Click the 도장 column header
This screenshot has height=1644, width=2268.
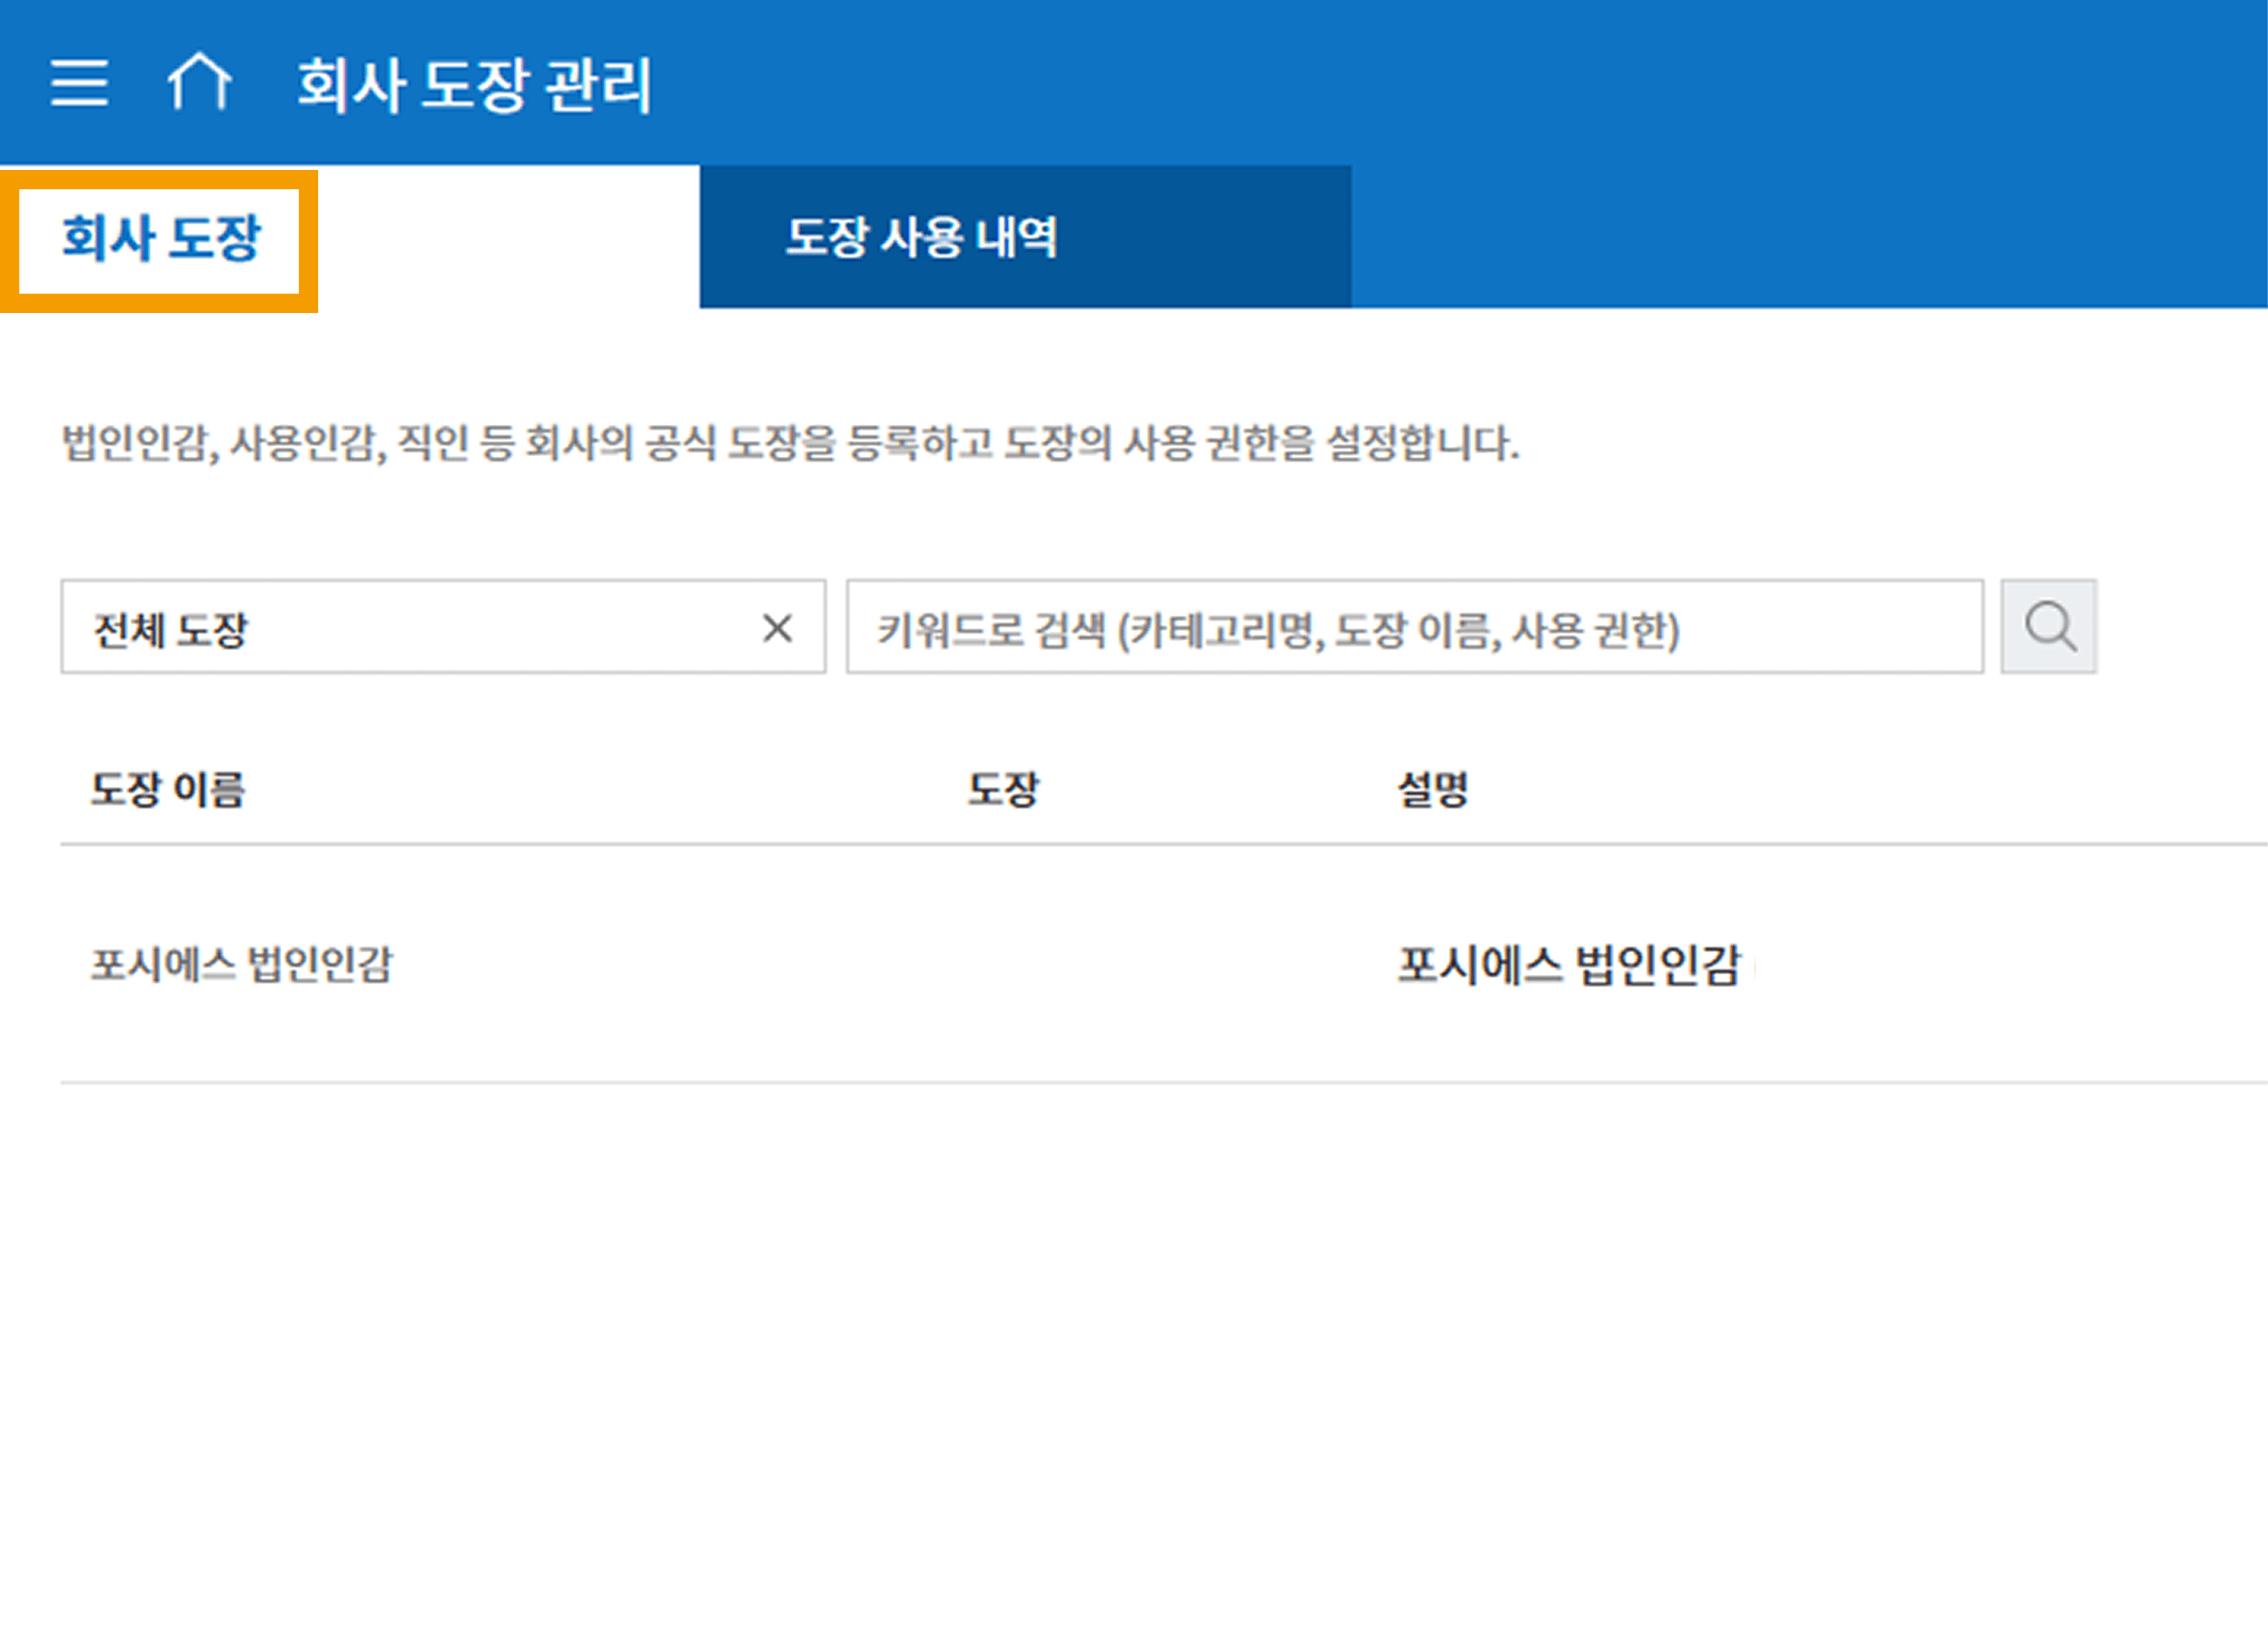point(1002,790)
